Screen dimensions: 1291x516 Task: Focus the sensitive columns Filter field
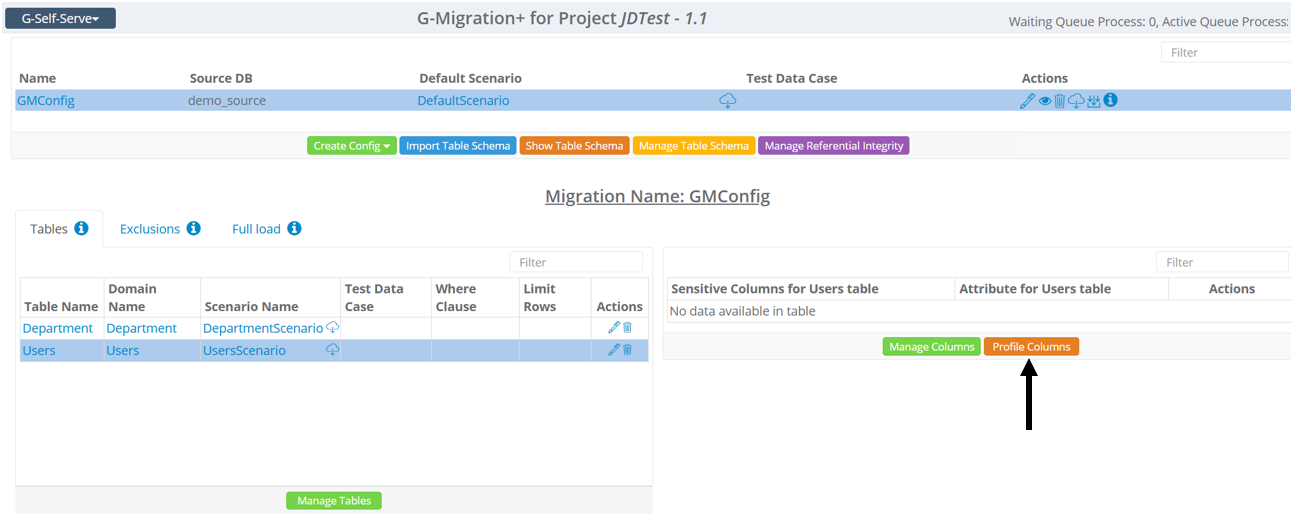(1223, 262)
